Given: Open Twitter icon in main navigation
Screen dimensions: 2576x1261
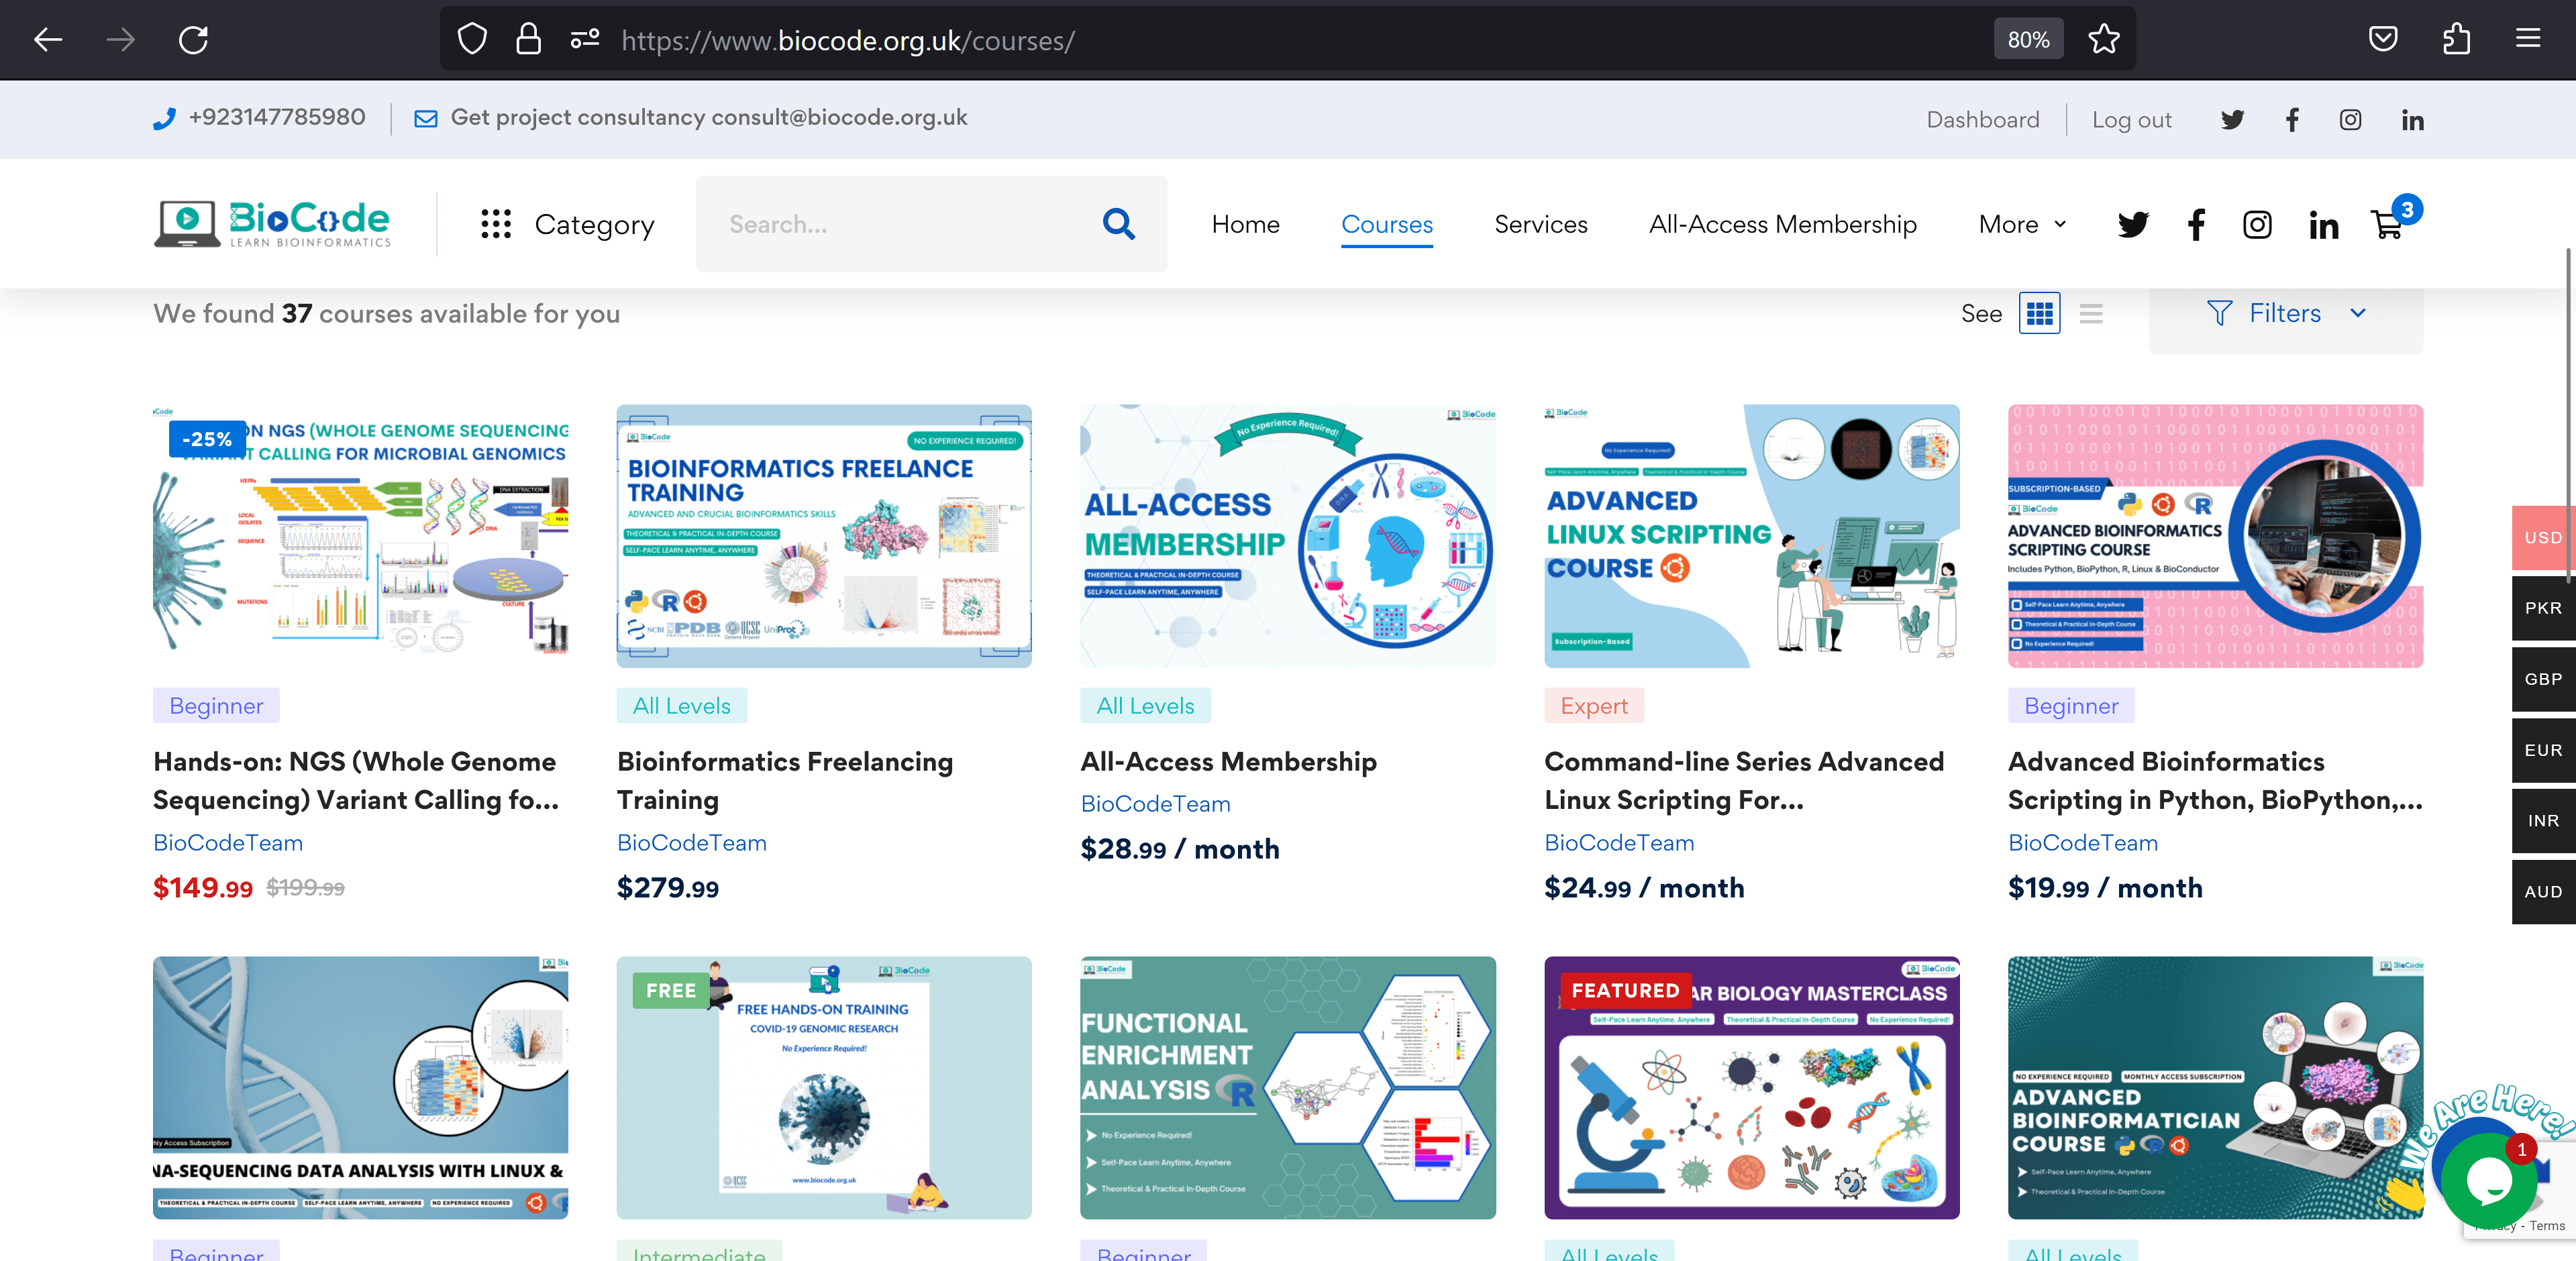Looking at the screenshot, I should coord(2133,224).
